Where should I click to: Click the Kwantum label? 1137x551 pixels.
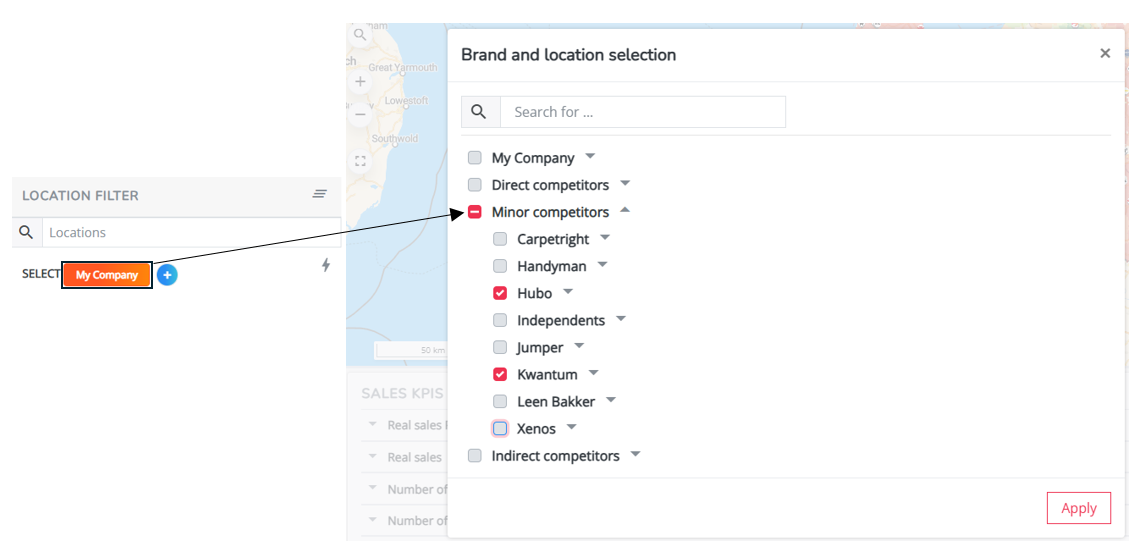coord(547,375)
